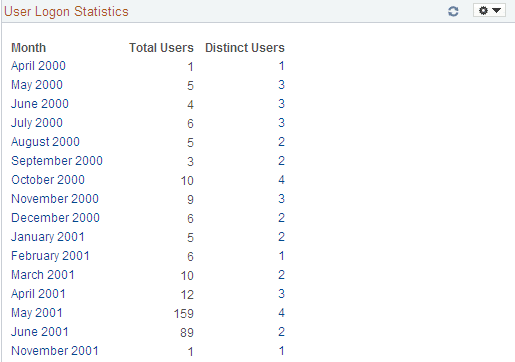Click distinct users 1 for February 2001
Screen dimensions: 515x362
[x=282, y=256]
